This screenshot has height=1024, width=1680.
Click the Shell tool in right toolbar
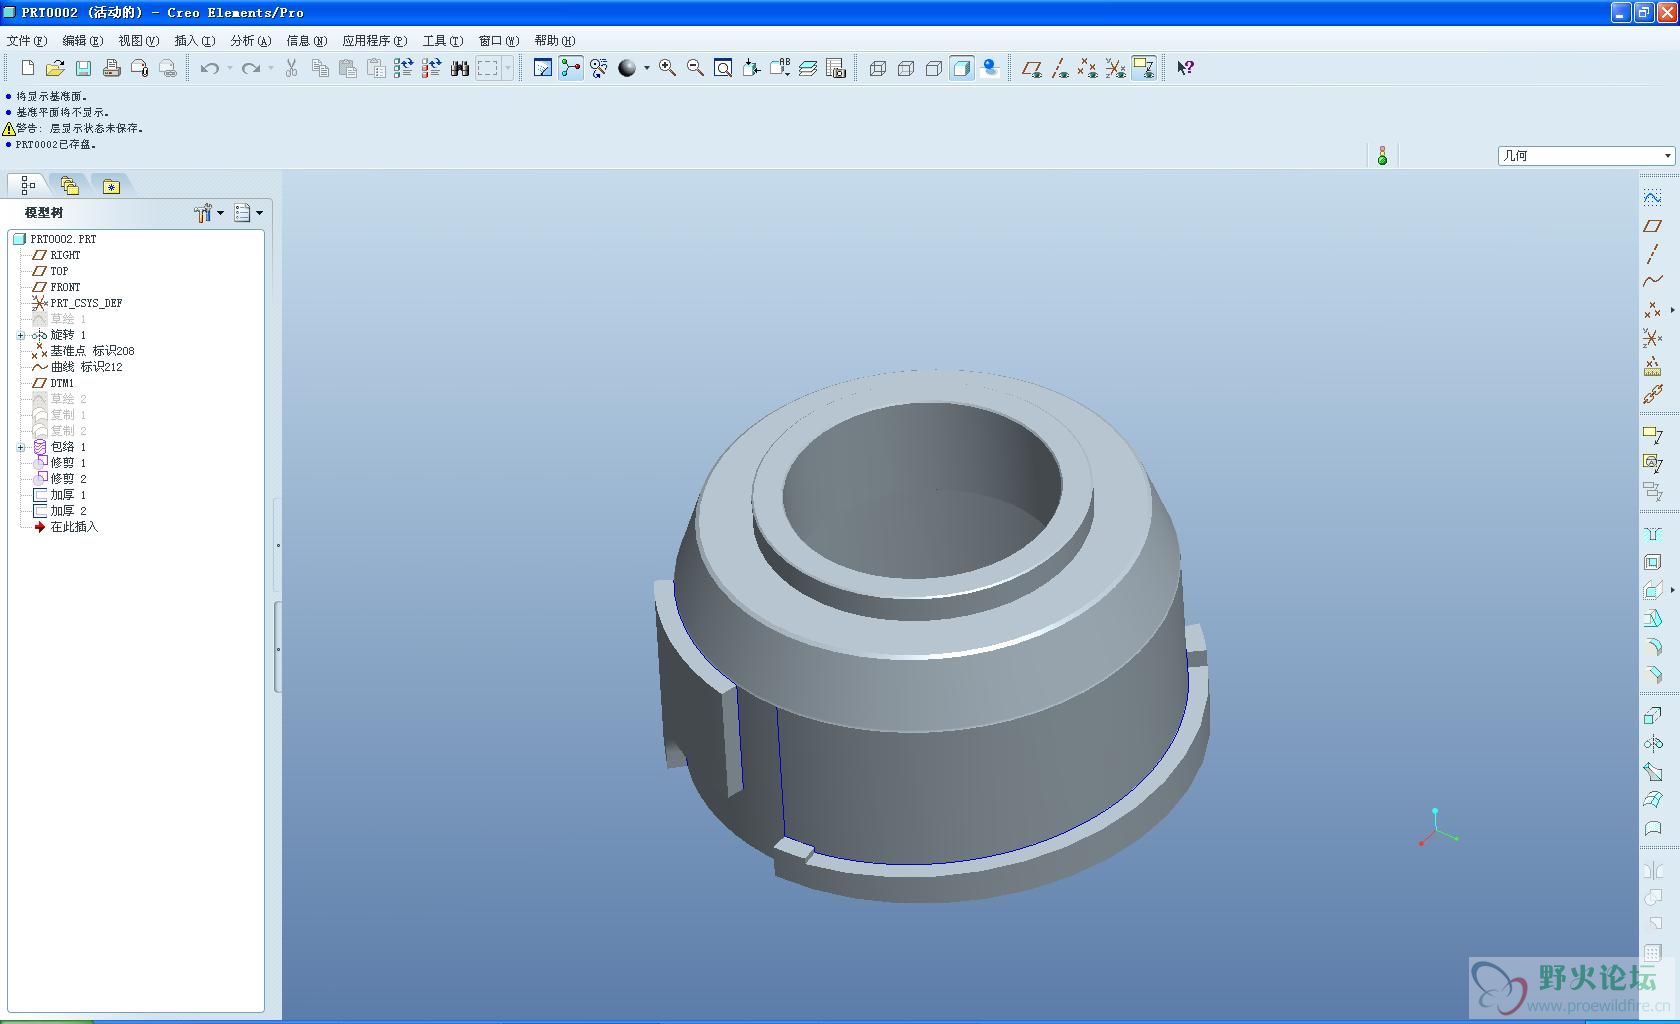click(1653, 562)
